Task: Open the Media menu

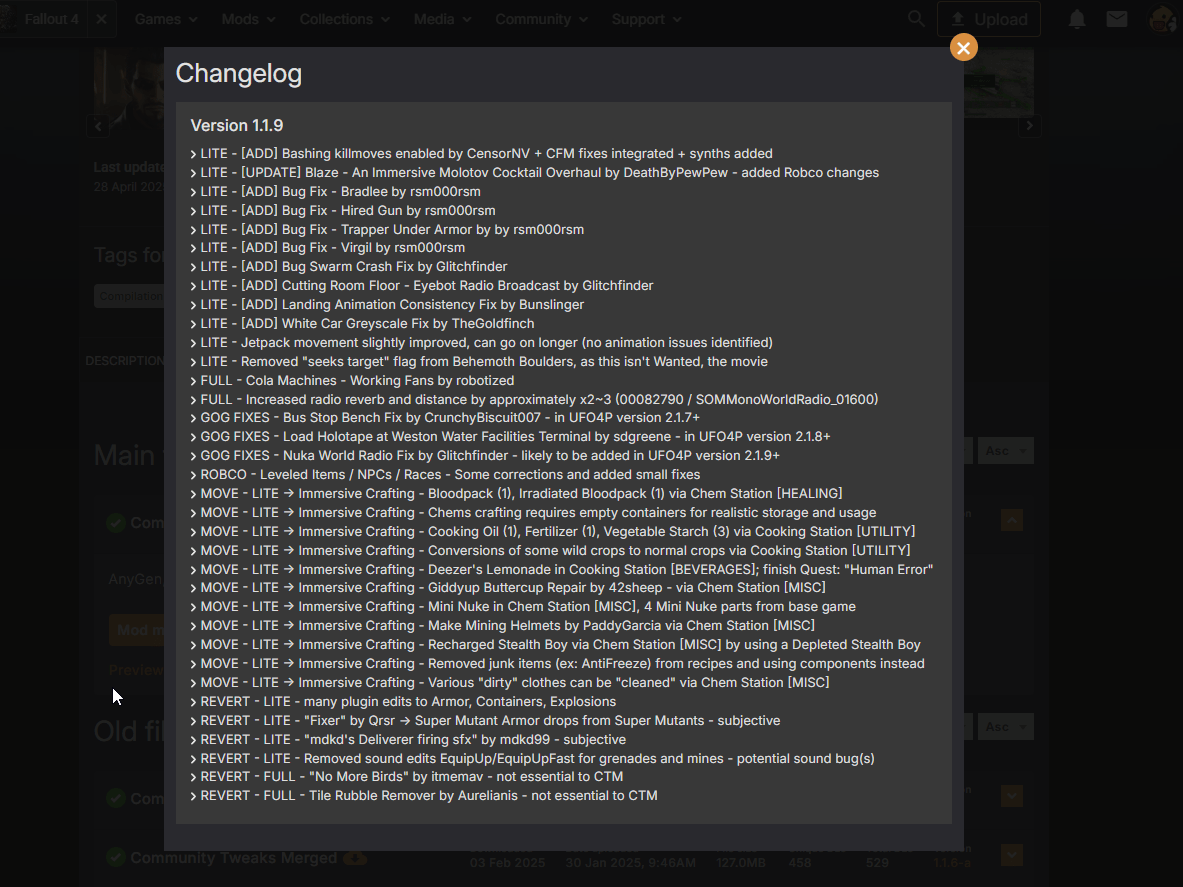Action: tap(442, 19)
